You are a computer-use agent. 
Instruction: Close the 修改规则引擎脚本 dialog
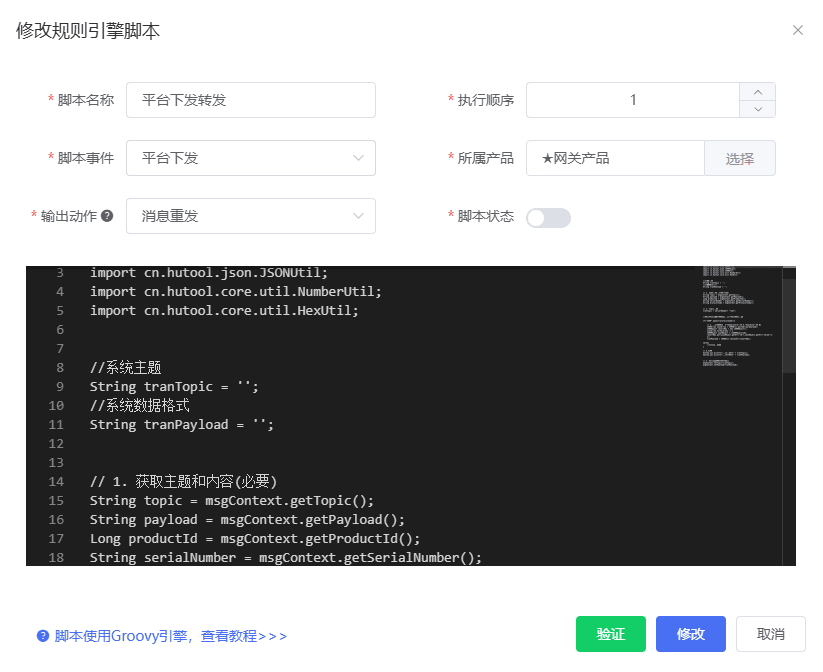coord(797,30)
